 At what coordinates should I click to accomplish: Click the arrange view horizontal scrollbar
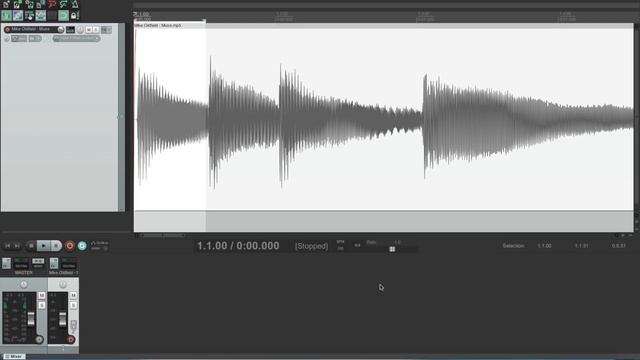click(162, 235)
